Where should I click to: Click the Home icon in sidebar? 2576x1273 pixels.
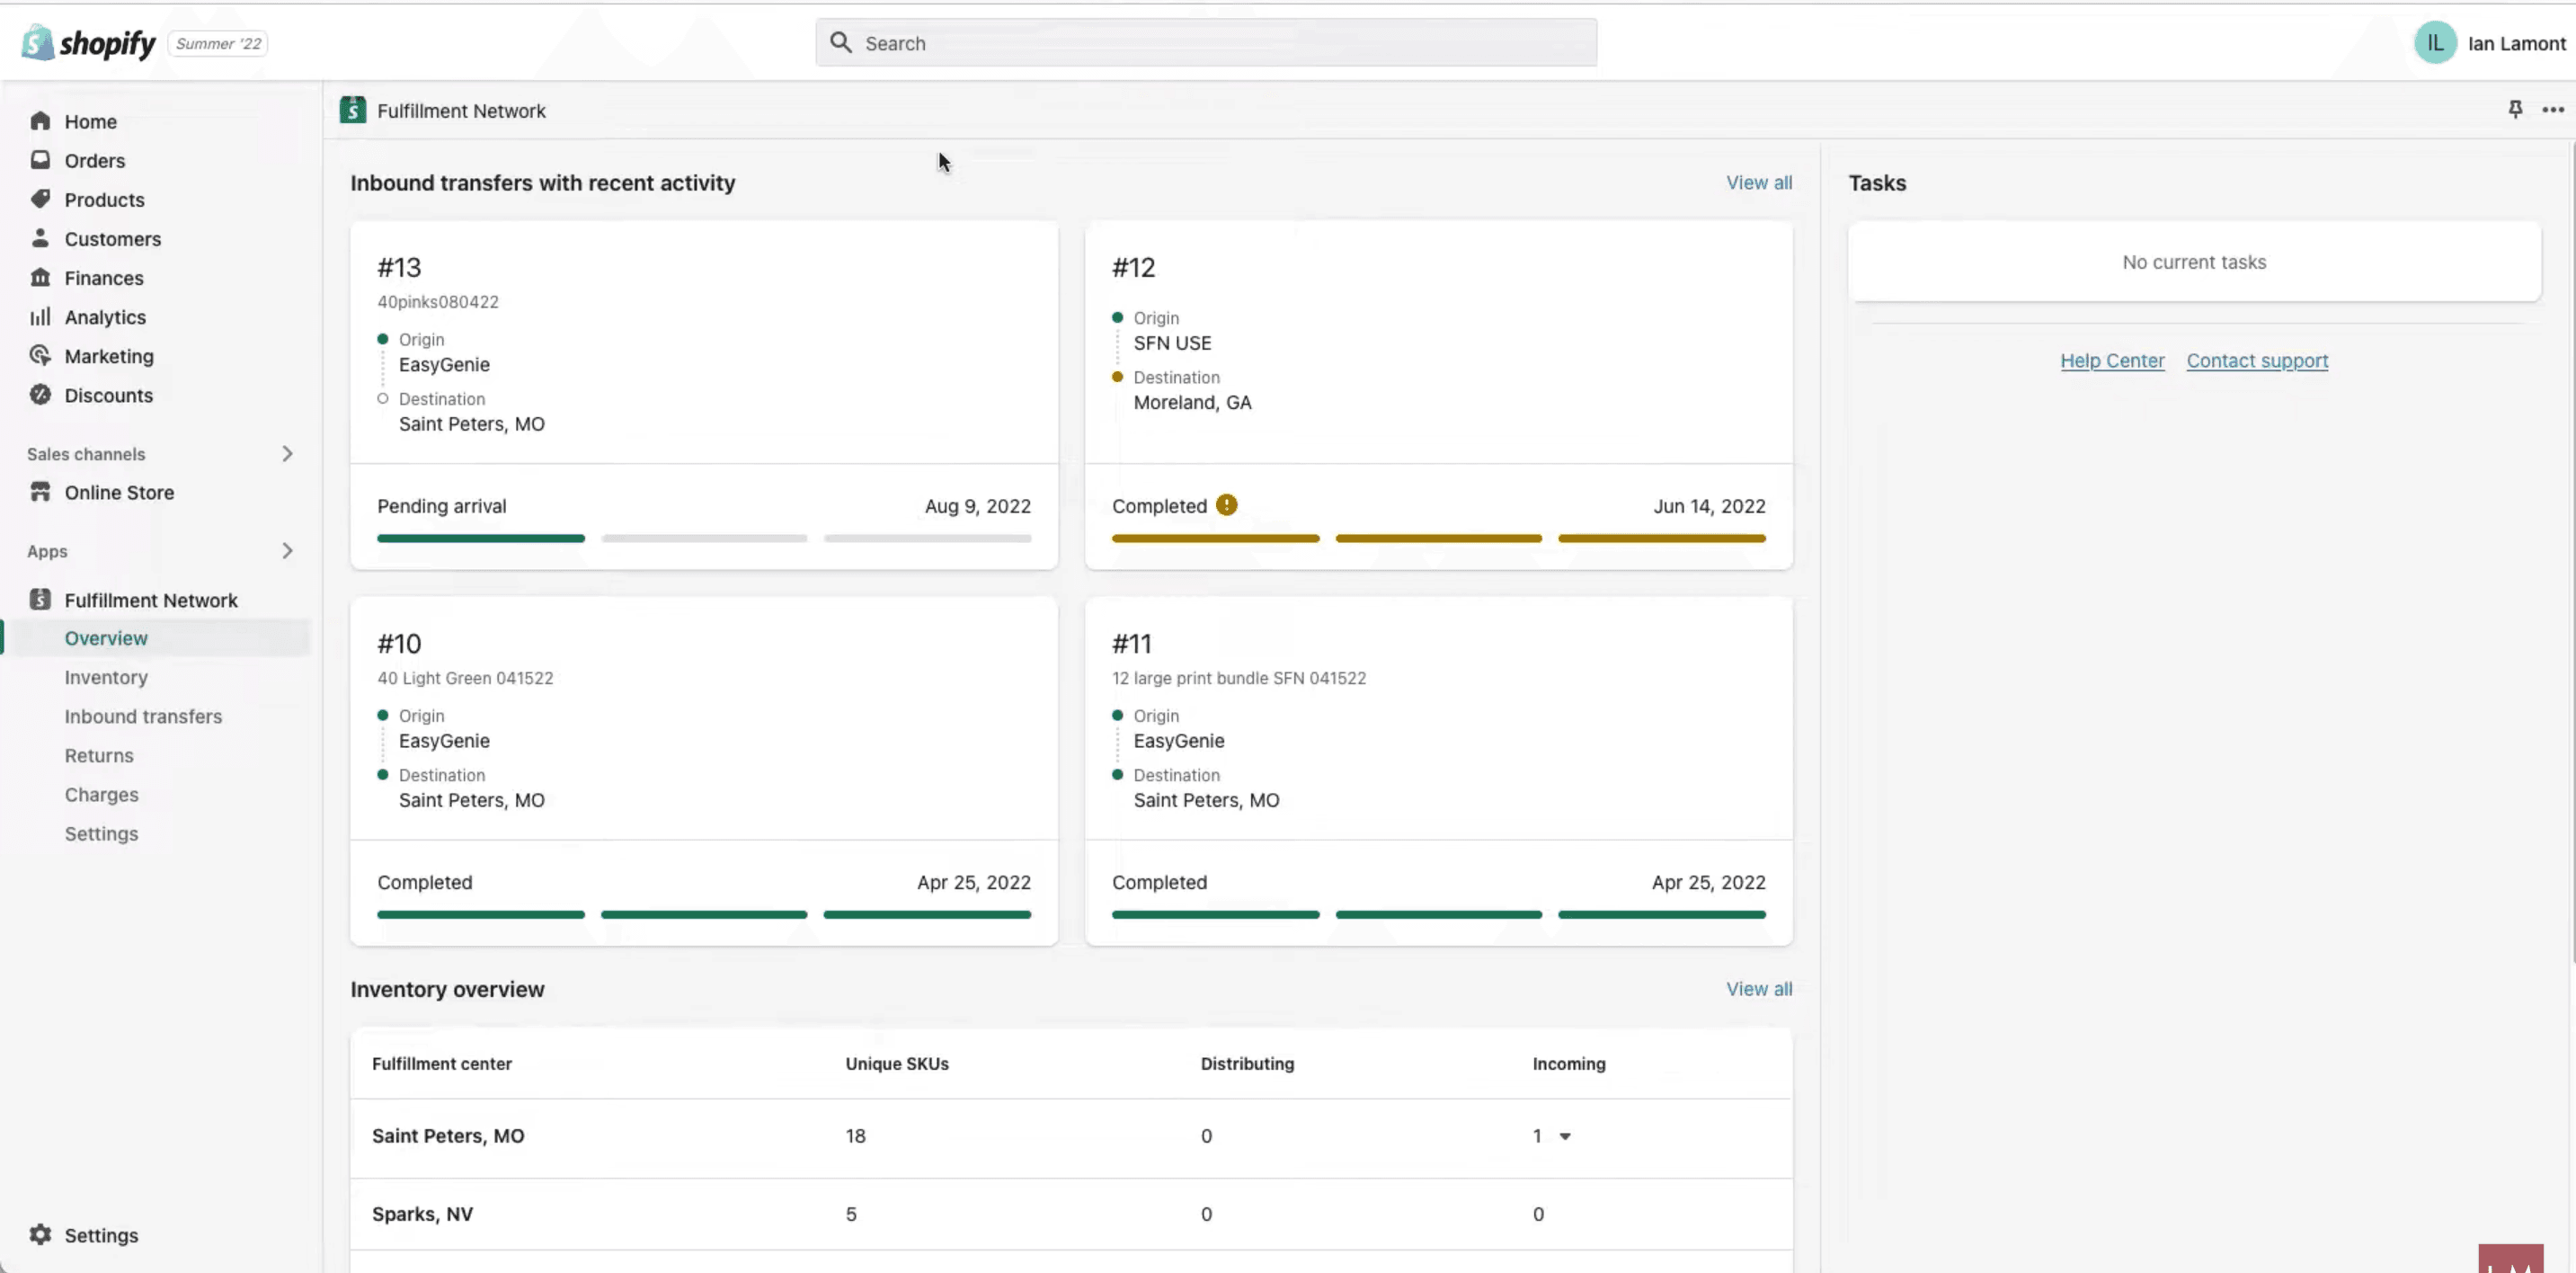40,121
